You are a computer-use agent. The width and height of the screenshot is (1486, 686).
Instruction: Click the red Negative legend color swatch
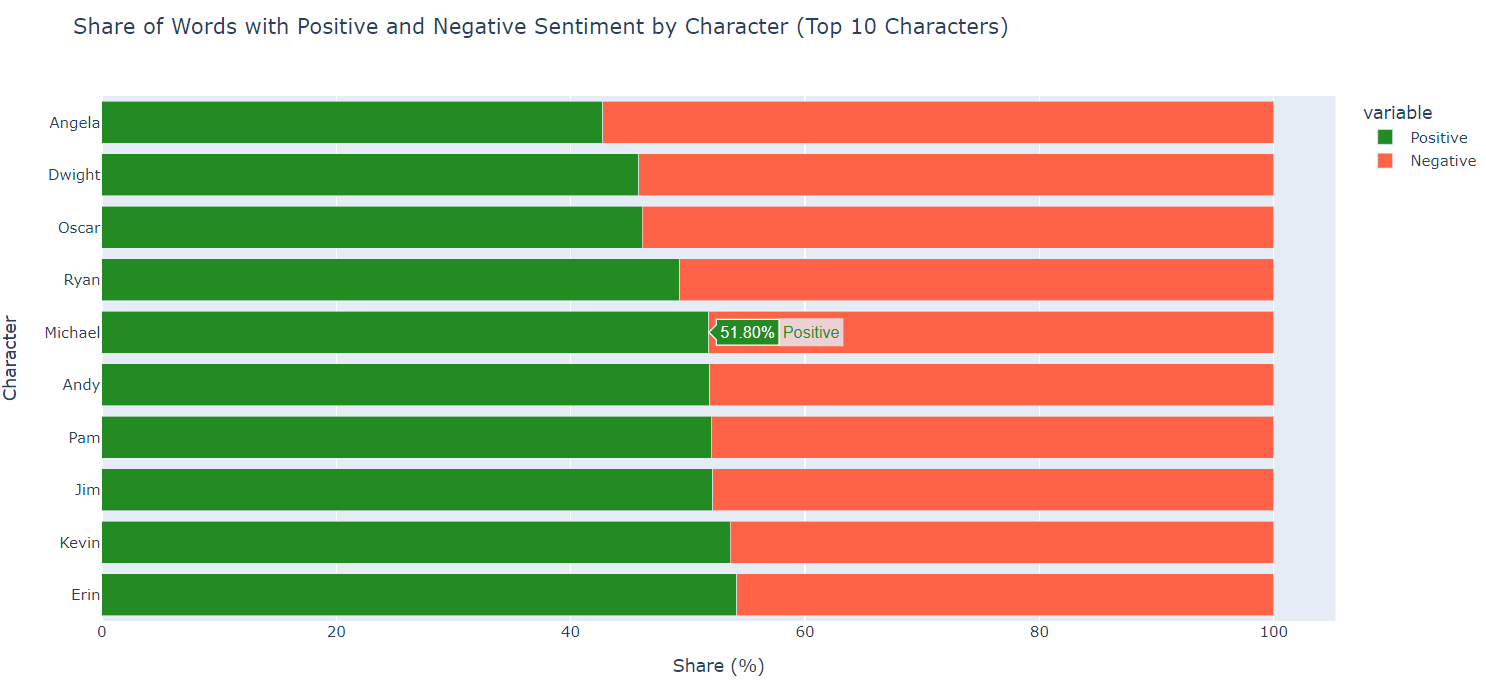pyautogui.click(x=1385, y=161)
